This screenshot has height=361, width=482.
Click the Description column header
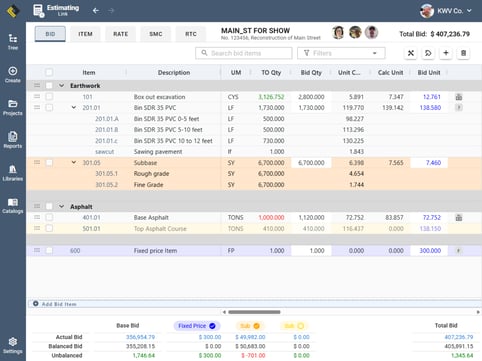coord(174,72)
